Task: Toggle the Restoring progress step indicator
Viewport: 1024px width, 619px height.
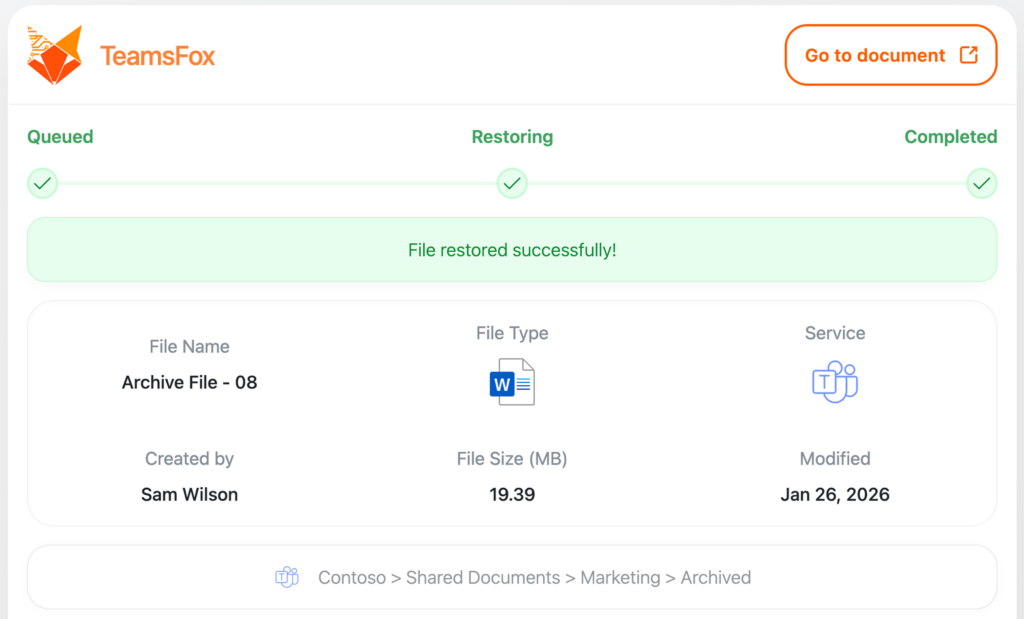Action: pos(512,183)
